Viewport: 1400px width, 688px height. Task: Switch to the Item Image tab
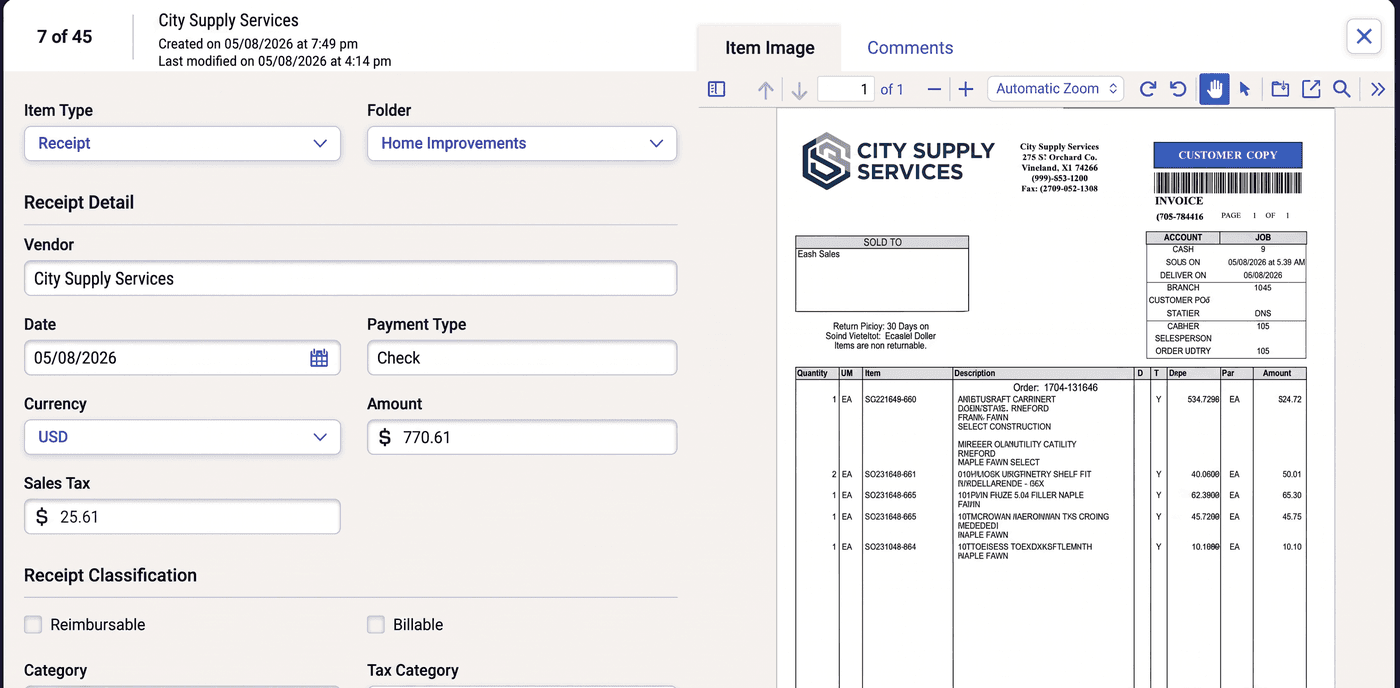pyautogui.click(x=769, y=47)
